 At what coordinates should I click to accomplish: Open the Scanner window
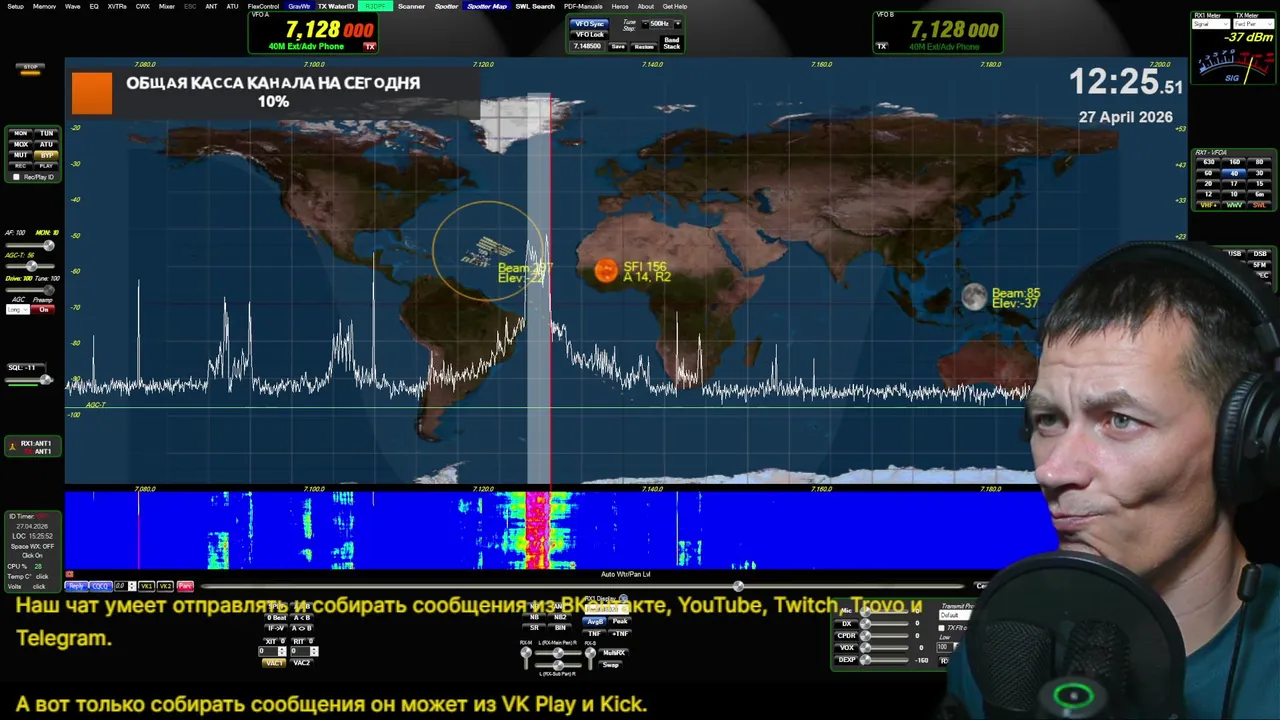[x=411, y=6]
